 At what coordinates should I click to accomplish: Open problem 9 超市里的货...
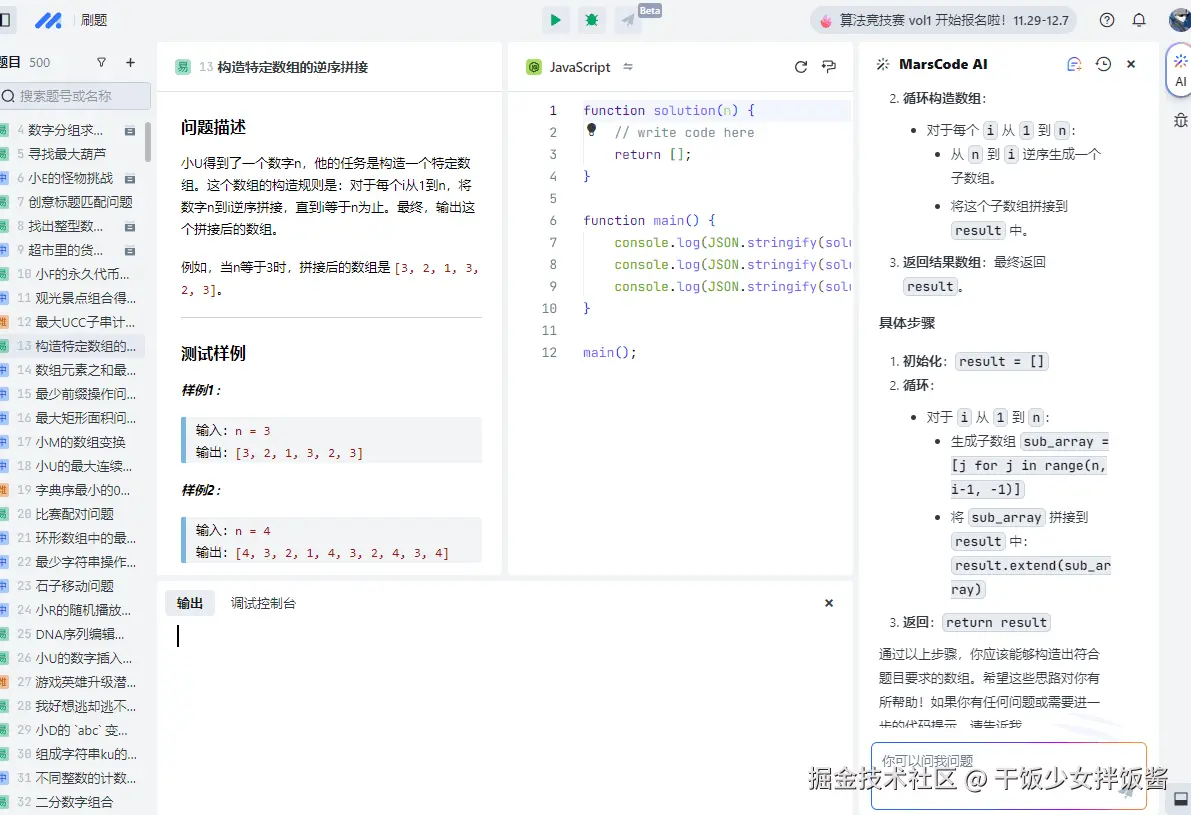pyautogui.click(x=65, y=250)
